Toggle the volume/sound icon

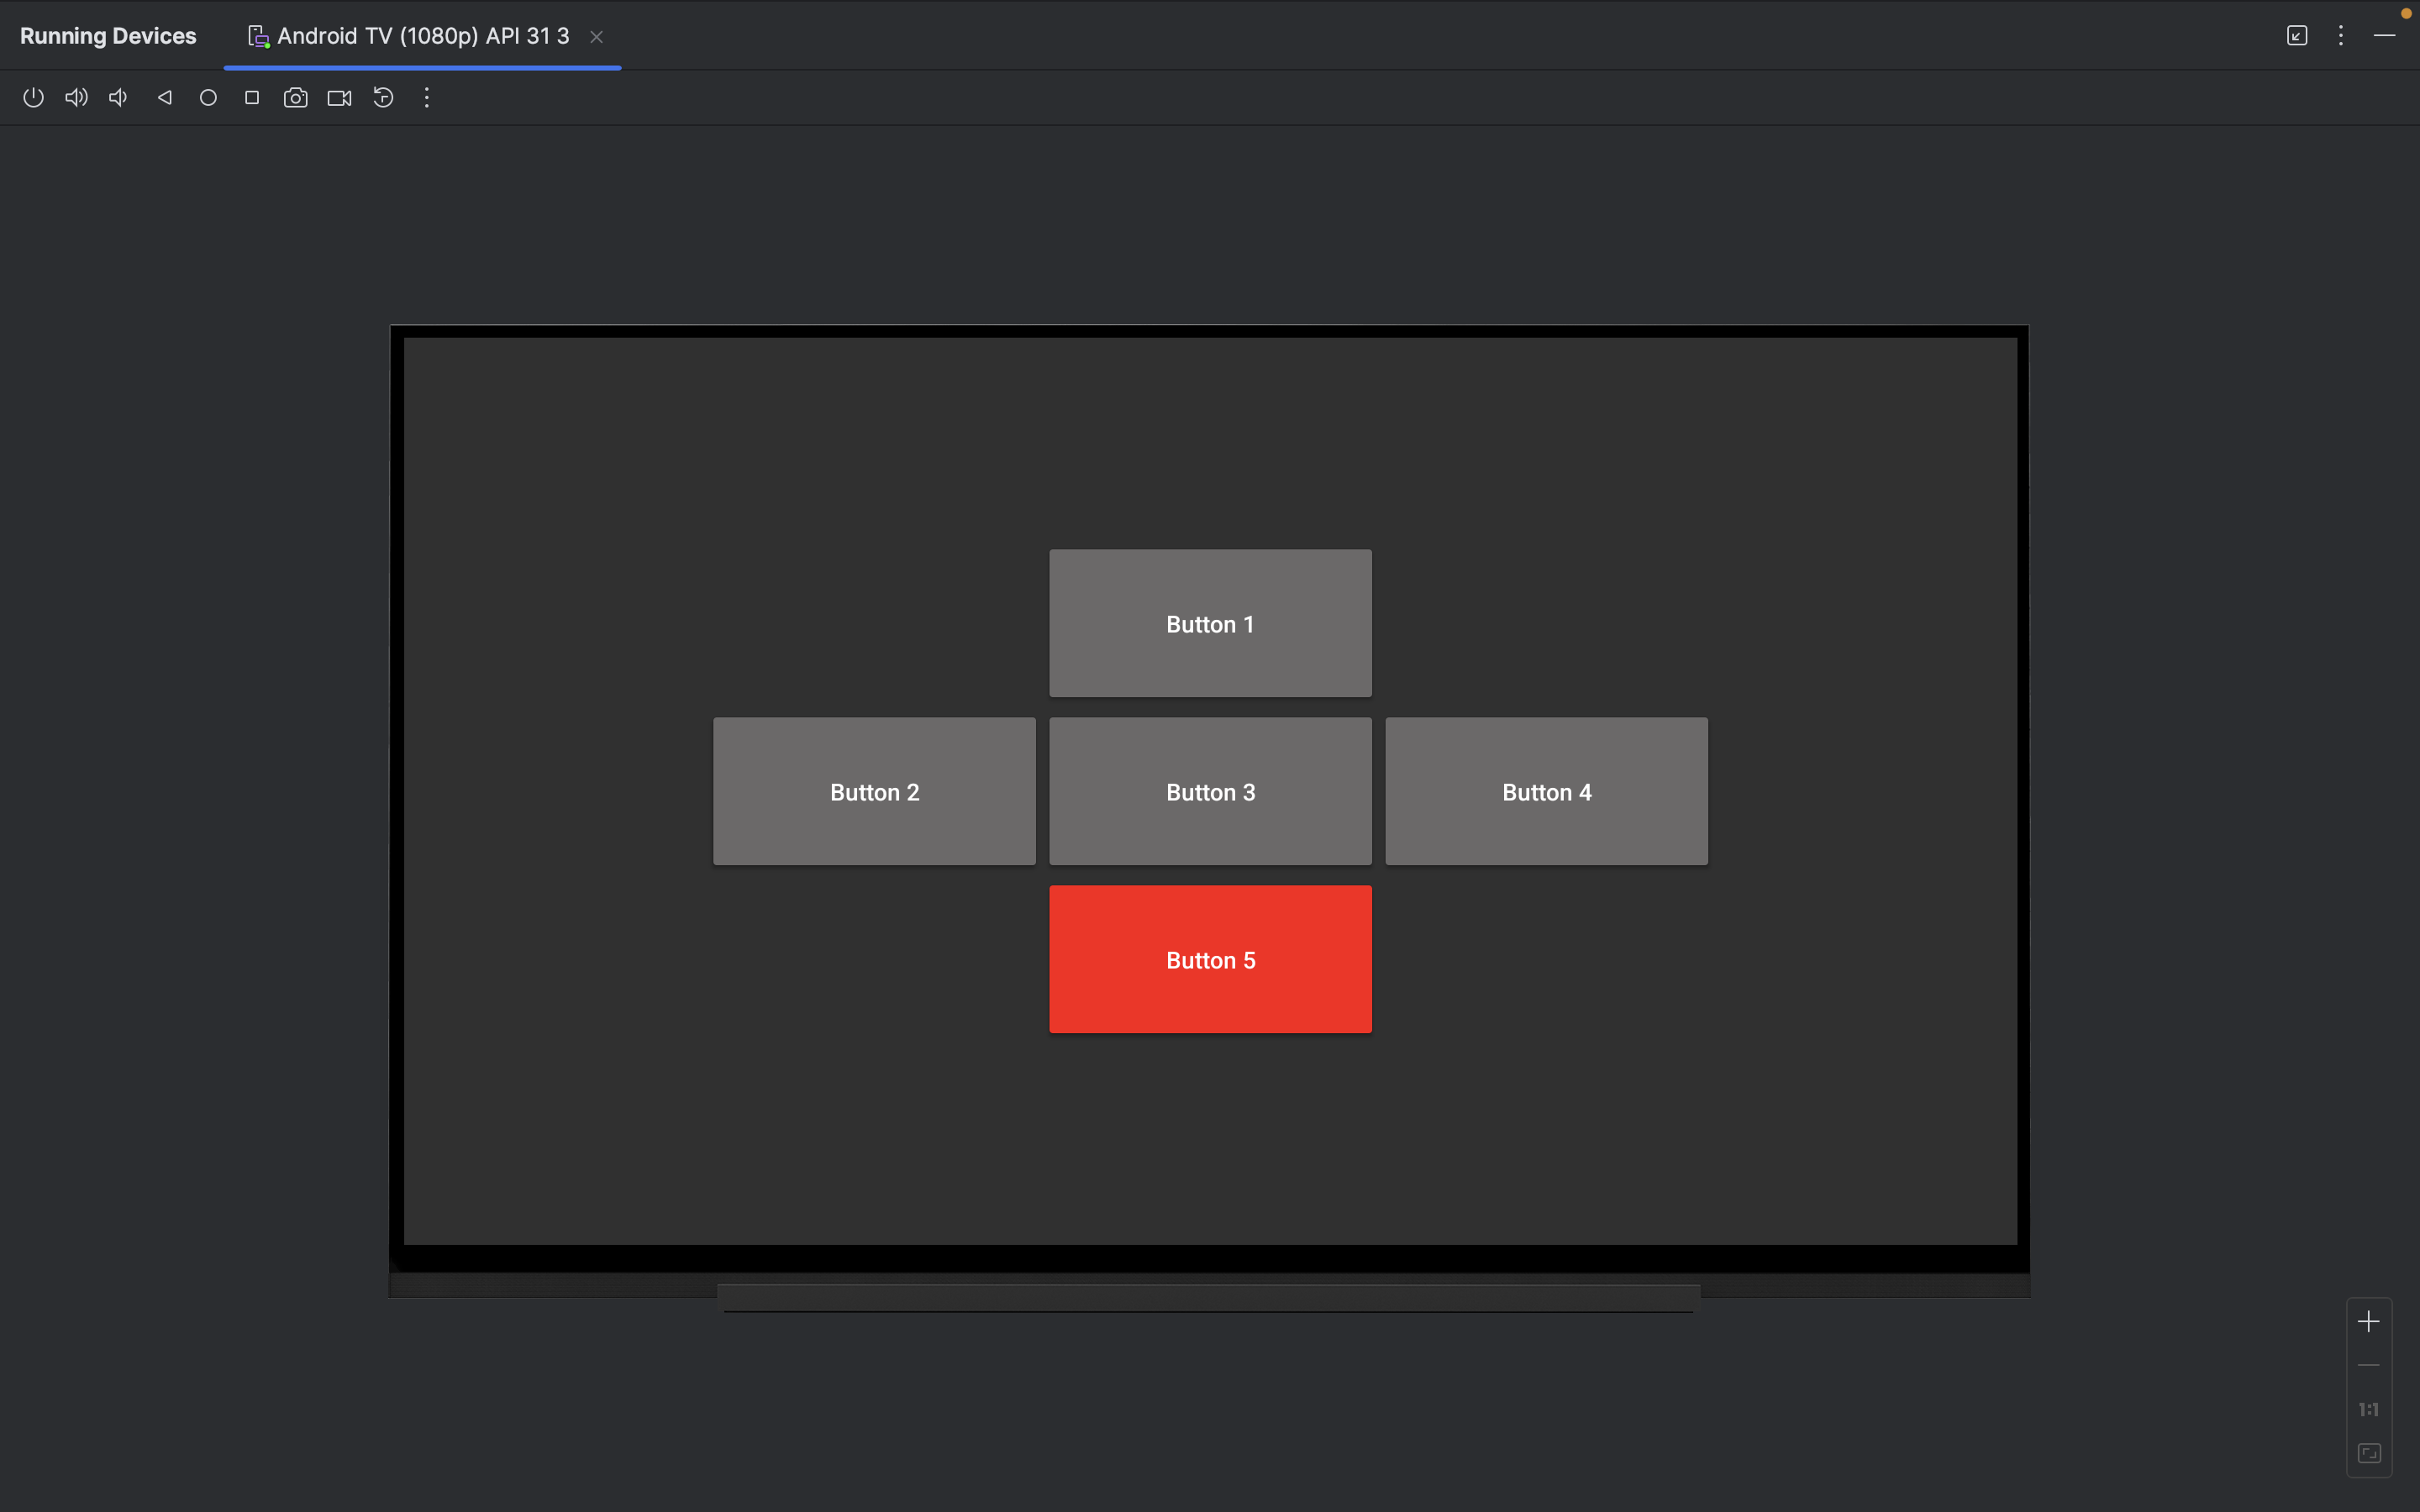pyautogui.click(x=75, y=97)
